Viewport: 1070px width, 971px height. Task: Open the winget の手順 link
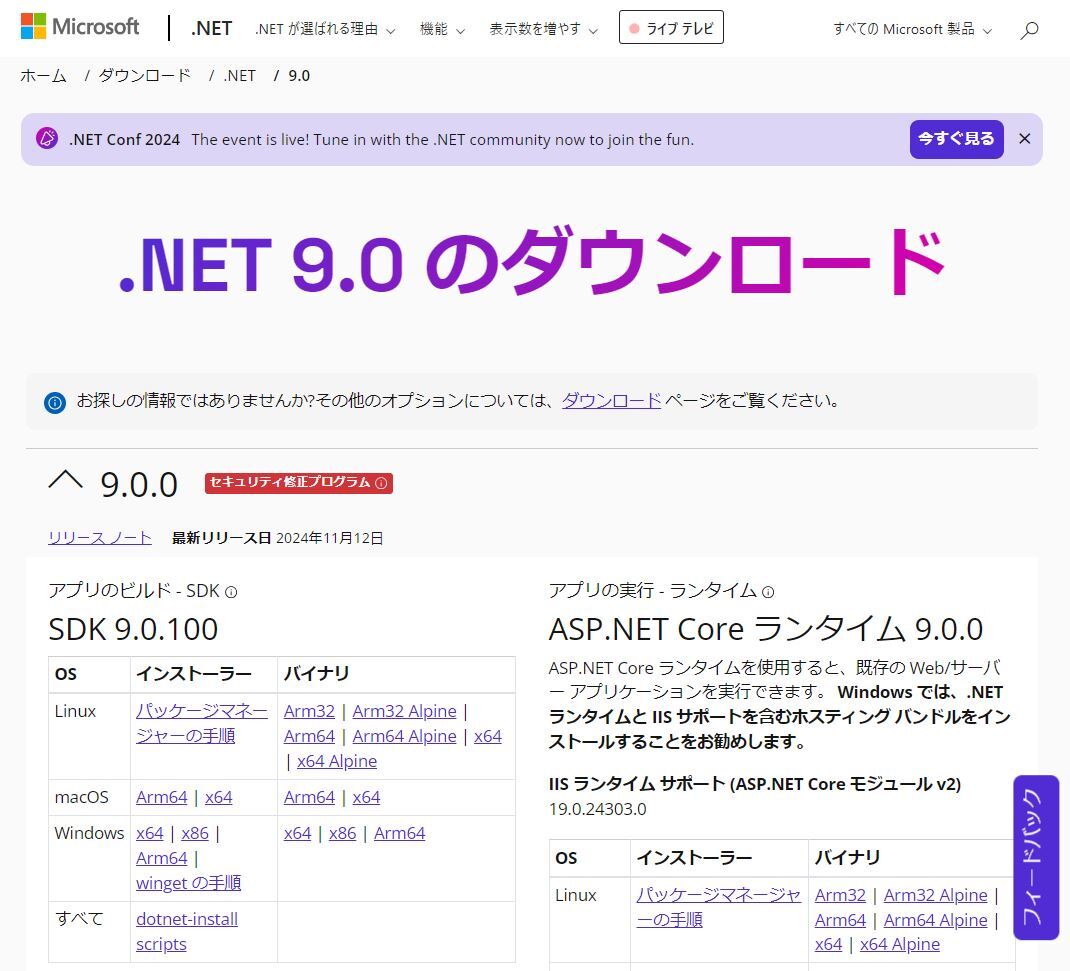(x=188, y=883)
